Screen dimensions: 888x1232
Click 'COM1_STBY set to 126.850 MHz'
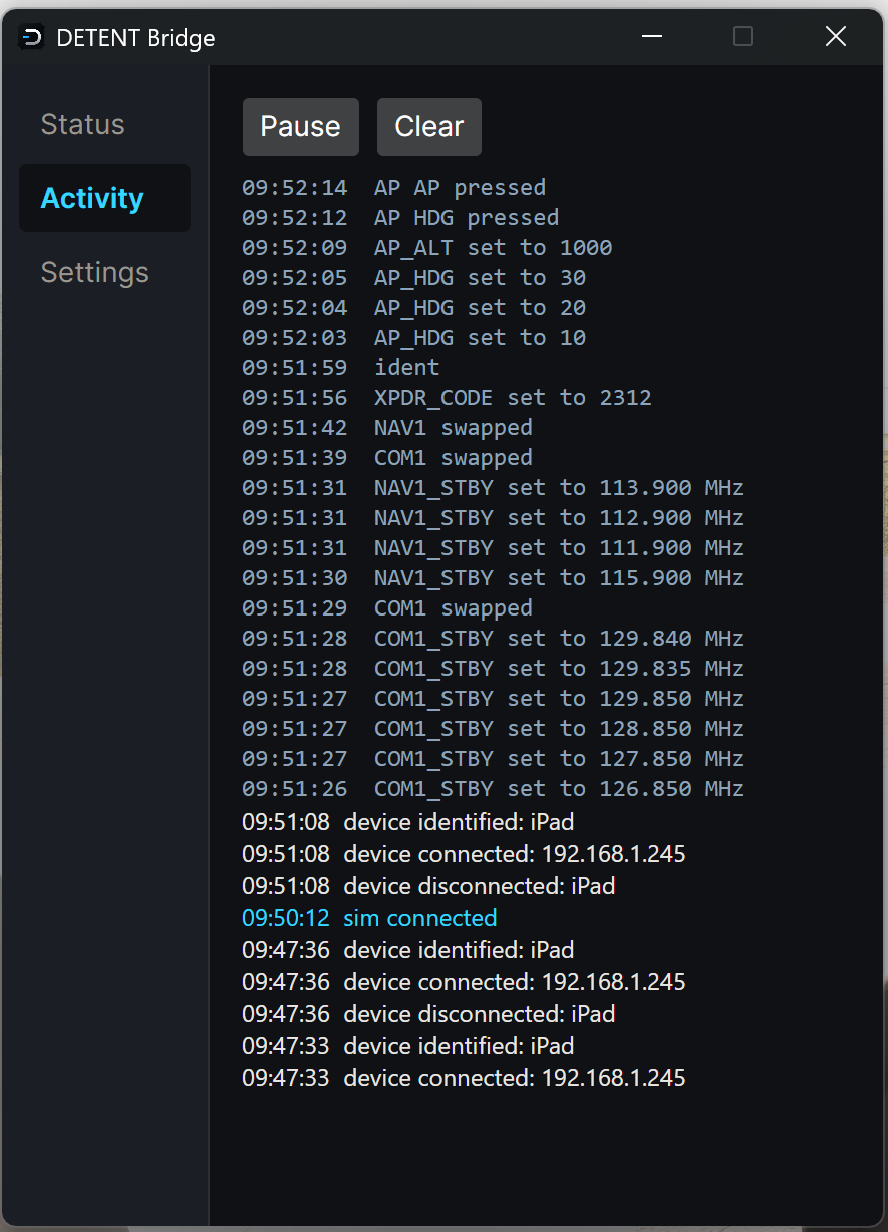pos(493,788)
